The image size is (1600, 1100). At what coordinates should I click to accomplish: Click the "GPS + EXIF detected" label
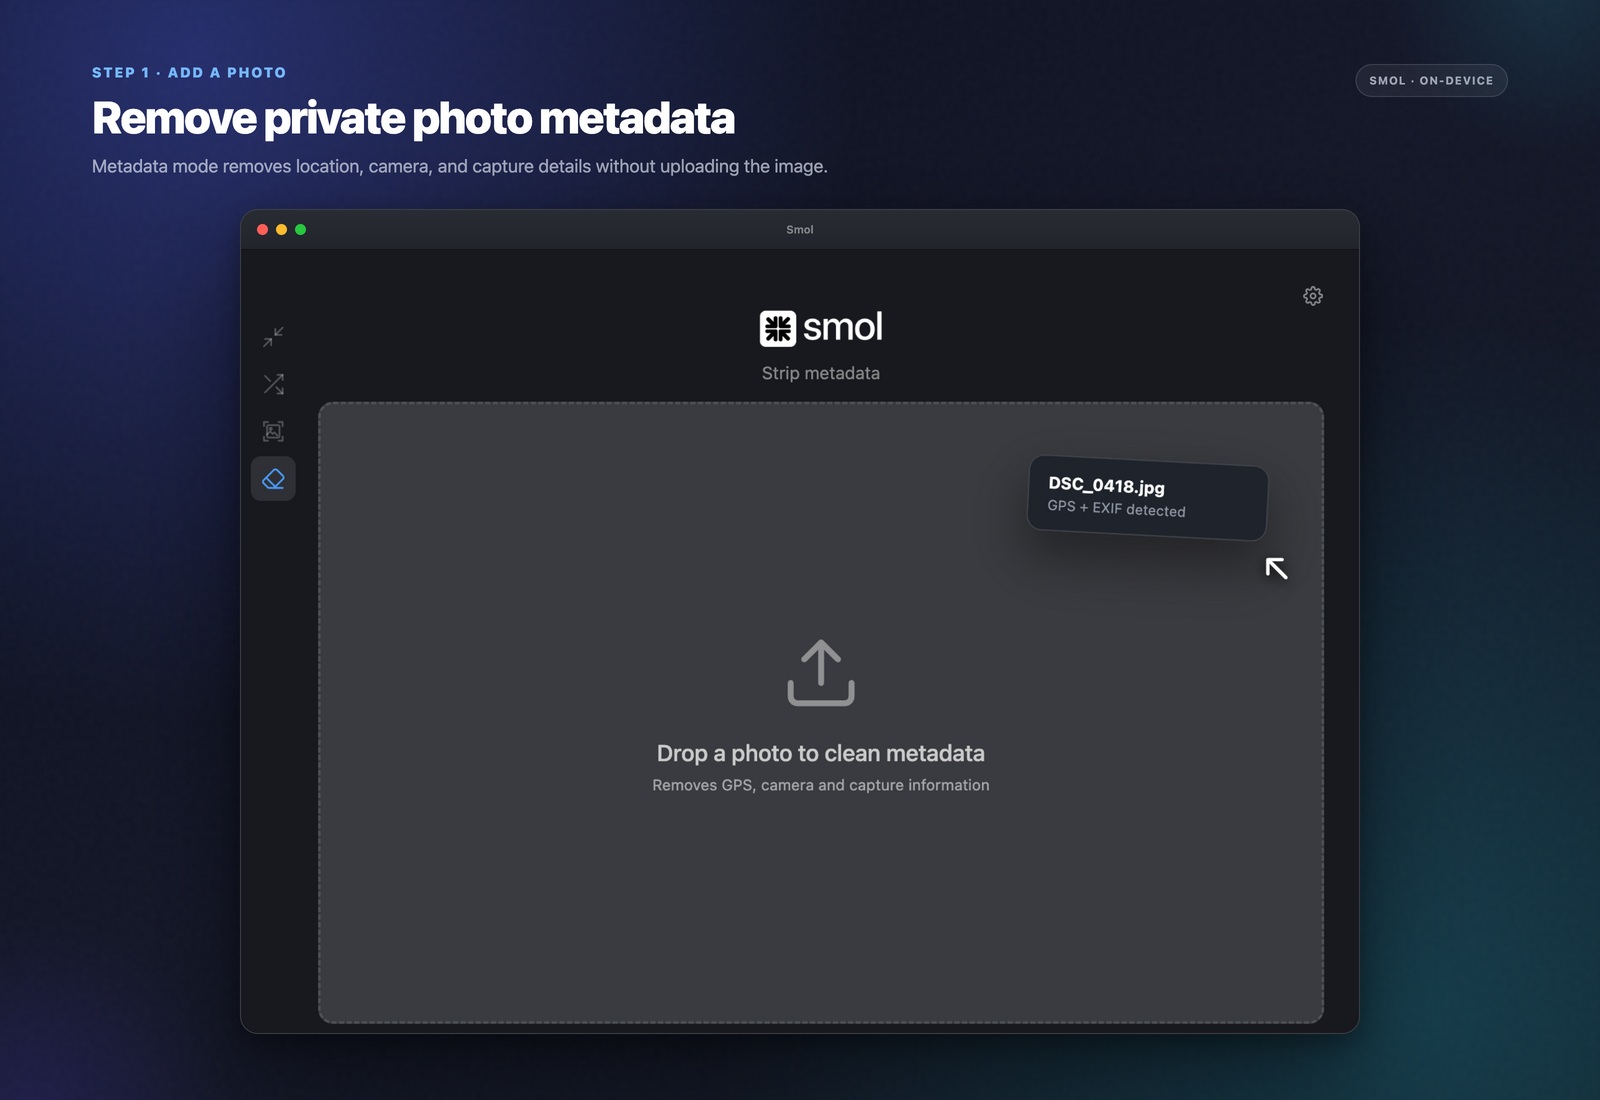(x=1116, y=508)
